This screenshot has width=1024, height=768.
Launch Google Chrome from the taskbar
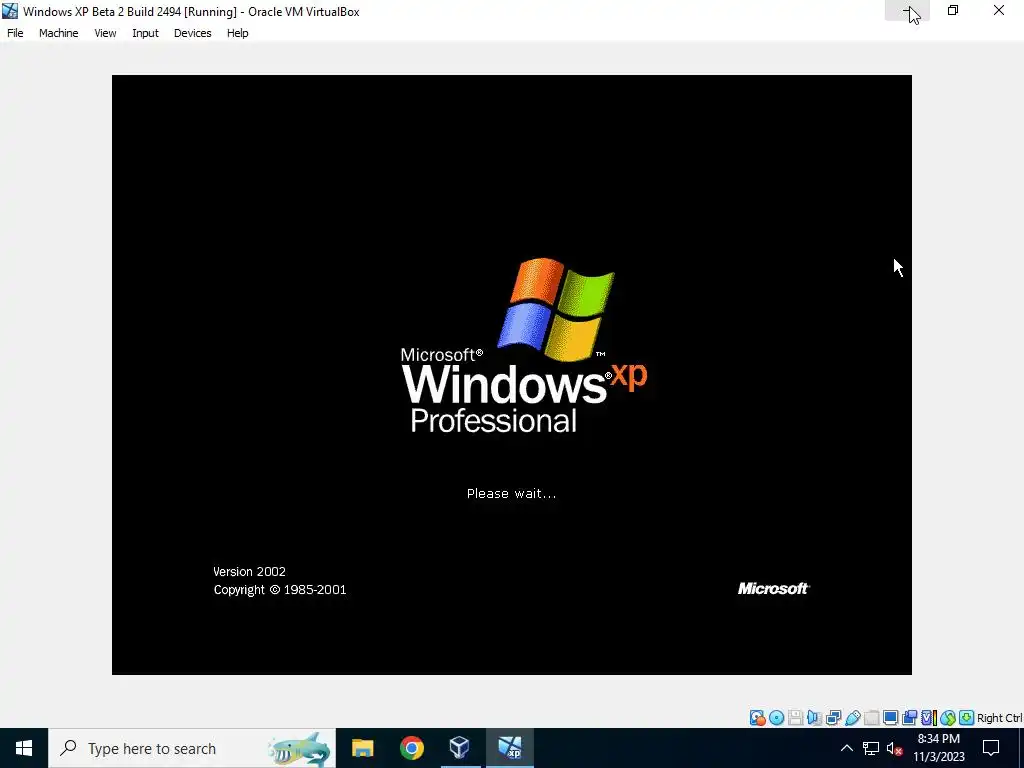[411, 748]
